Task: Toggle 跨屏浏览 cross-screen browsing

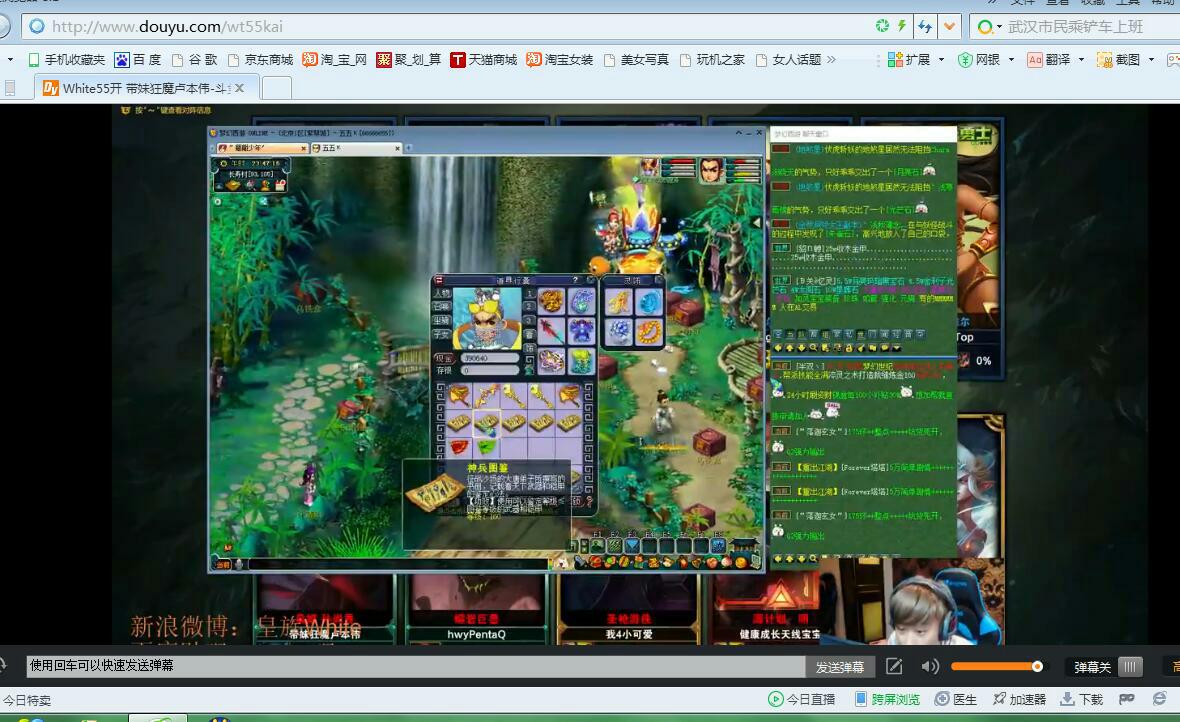Action: 886,699
